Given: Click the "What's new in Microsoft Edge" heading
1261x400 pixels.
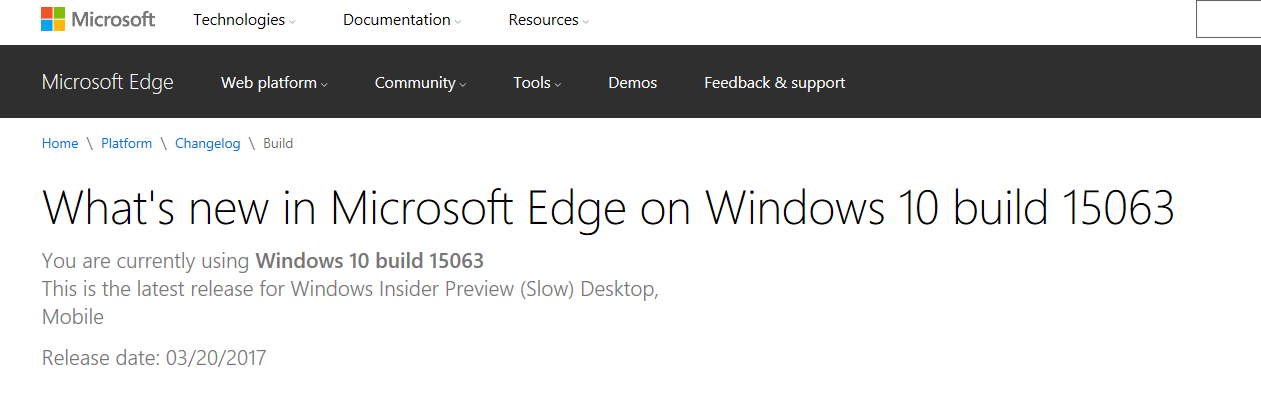Looking at the screenshot, I should coord(607,207).
